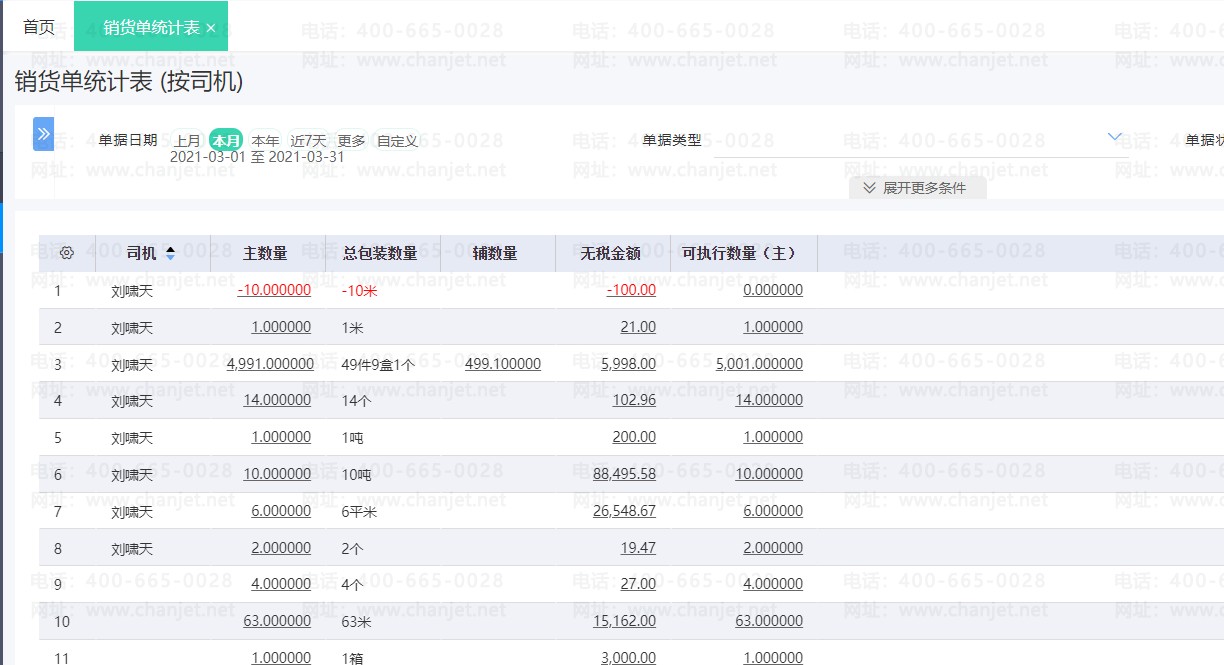Image resolution: width=1224 pixels, height=665 pixels.
Task: Open the 单据类型 dropdown arrow
Action: pyautogui.click(x=1115, y=137)
